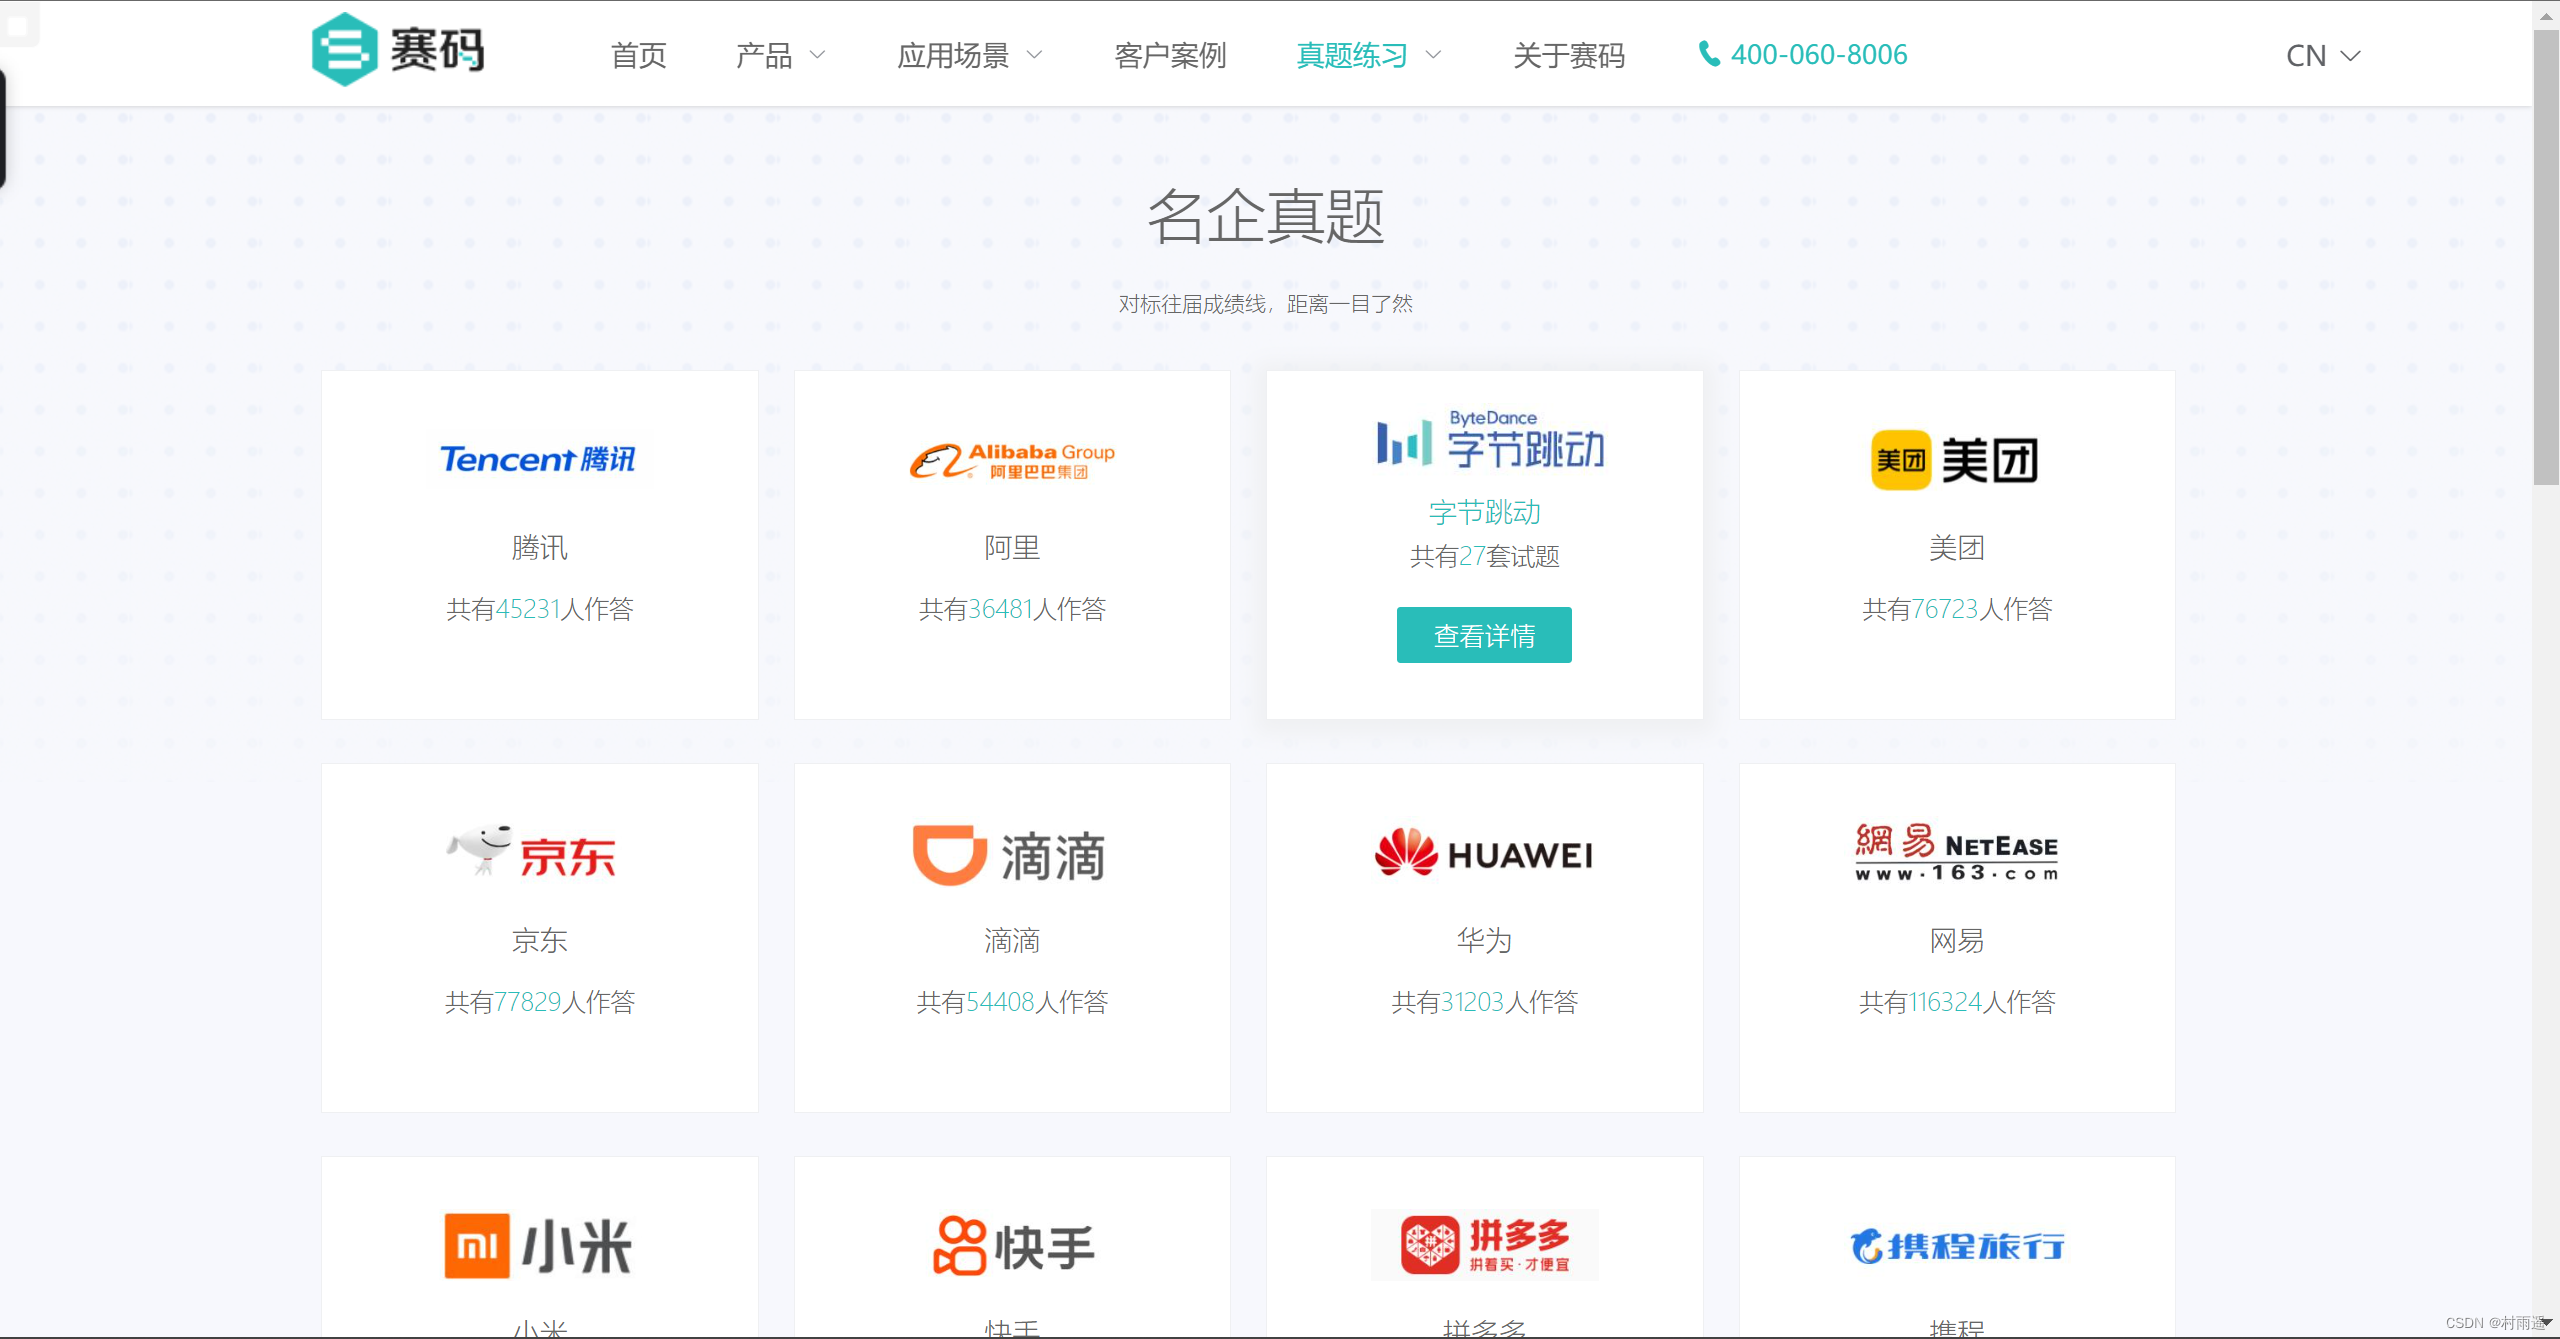Open the NetEase 网易 logo card
Viewport: 2560px width, 1339px height.
1957,852
